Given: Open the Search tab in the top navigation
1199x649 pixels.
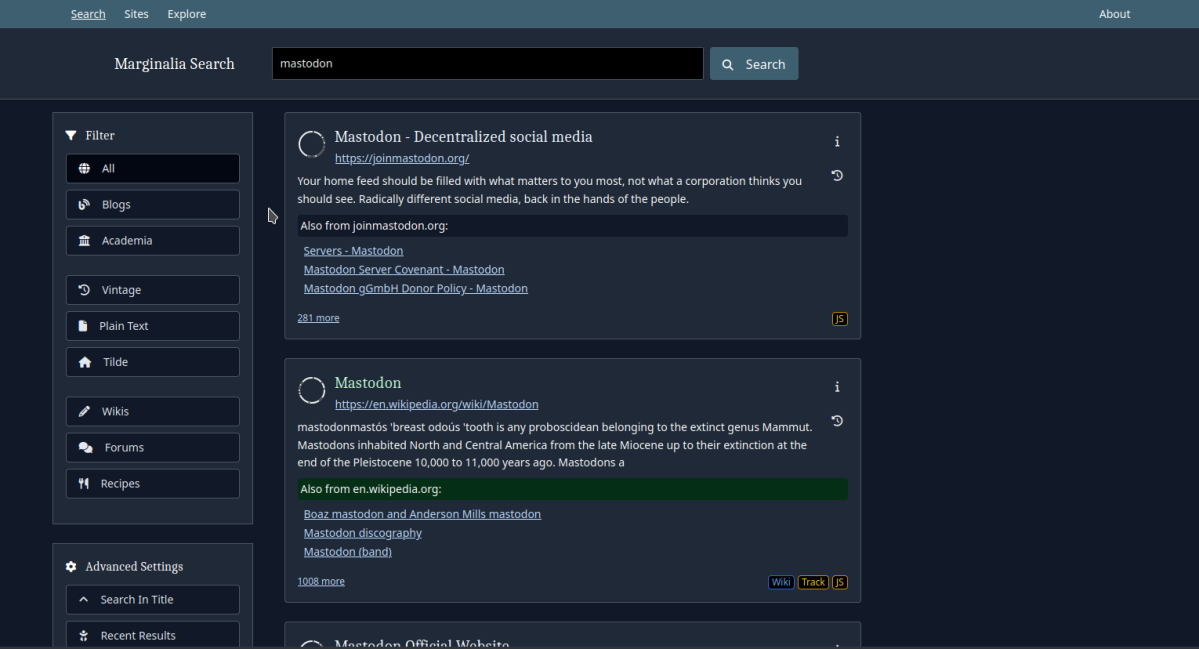Looking at the screenshot, I should point(88,14).
